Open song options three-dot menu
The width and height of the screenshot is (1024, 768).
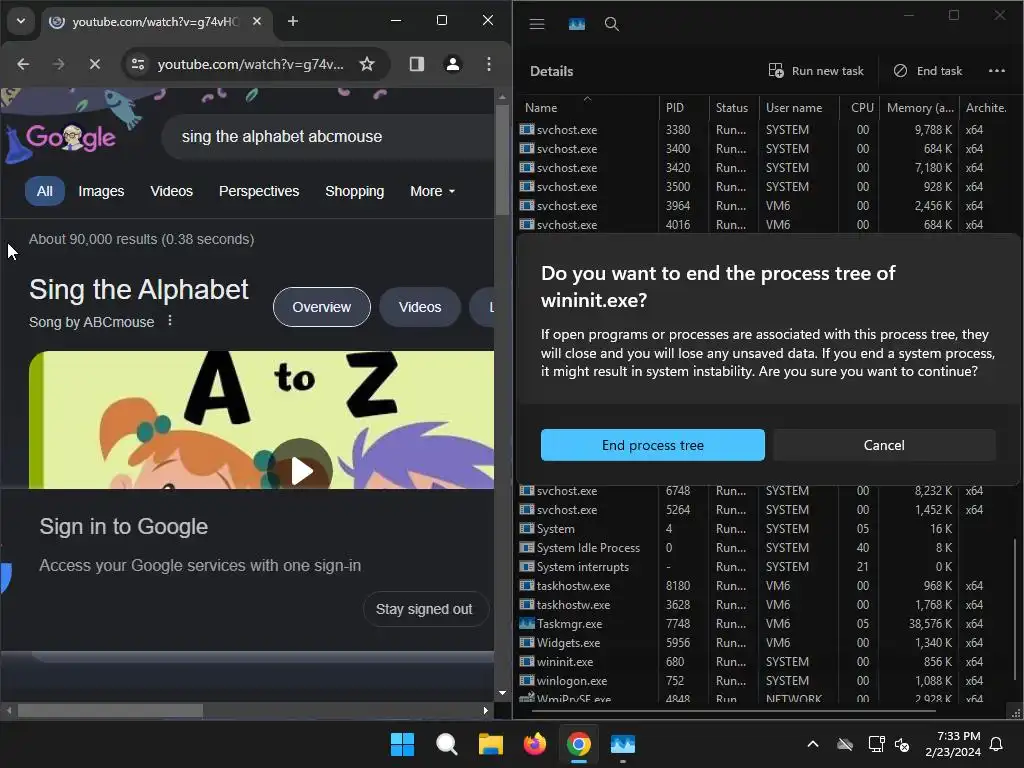pos(170,321)
